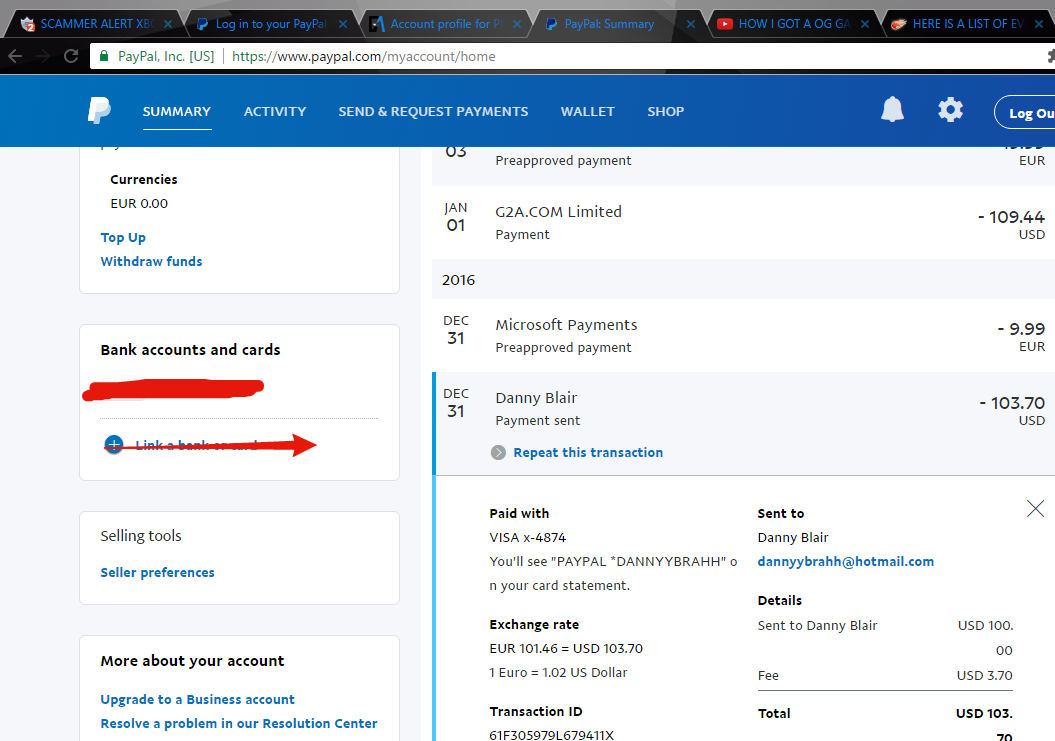Screen dimensions: 1055x741
Task: Open Resolve a problem in Resolution Center
Action: click(239, 724)
